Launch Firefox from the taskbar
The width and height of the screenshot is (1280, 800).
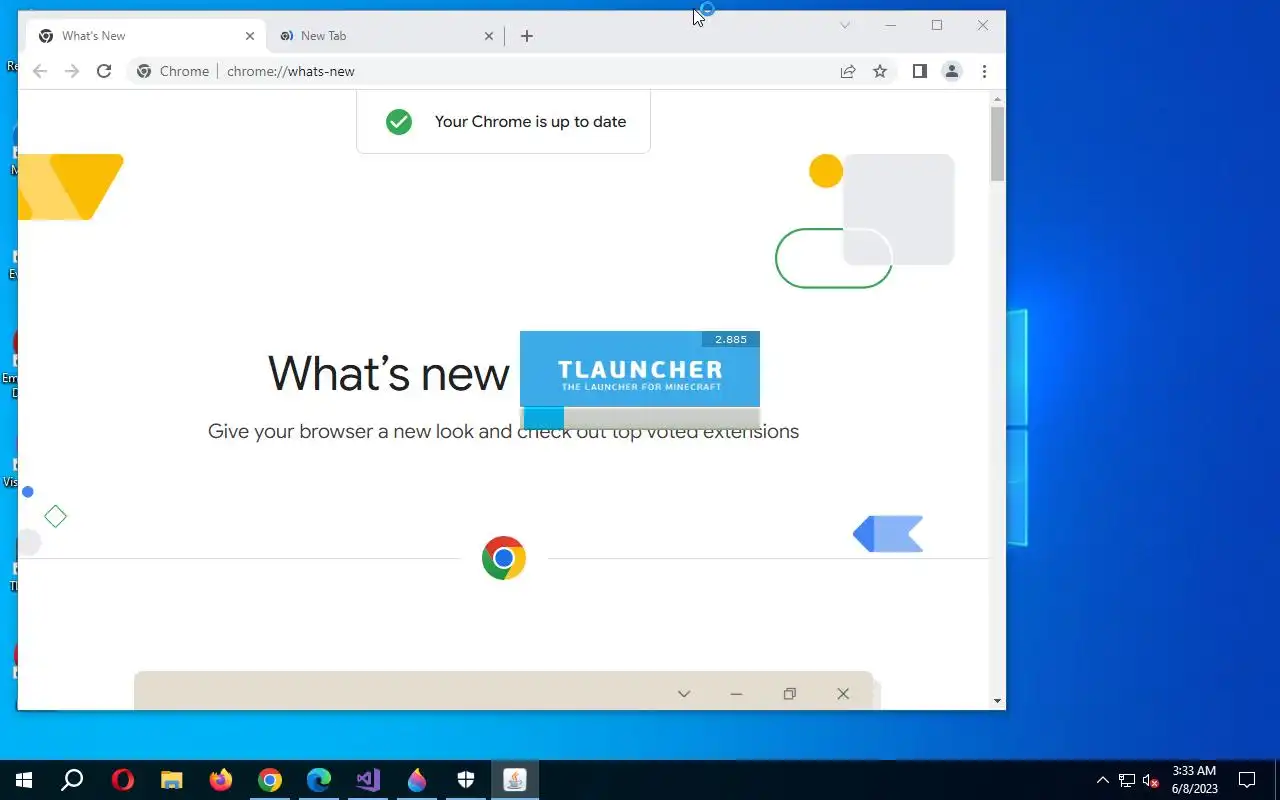221,780
